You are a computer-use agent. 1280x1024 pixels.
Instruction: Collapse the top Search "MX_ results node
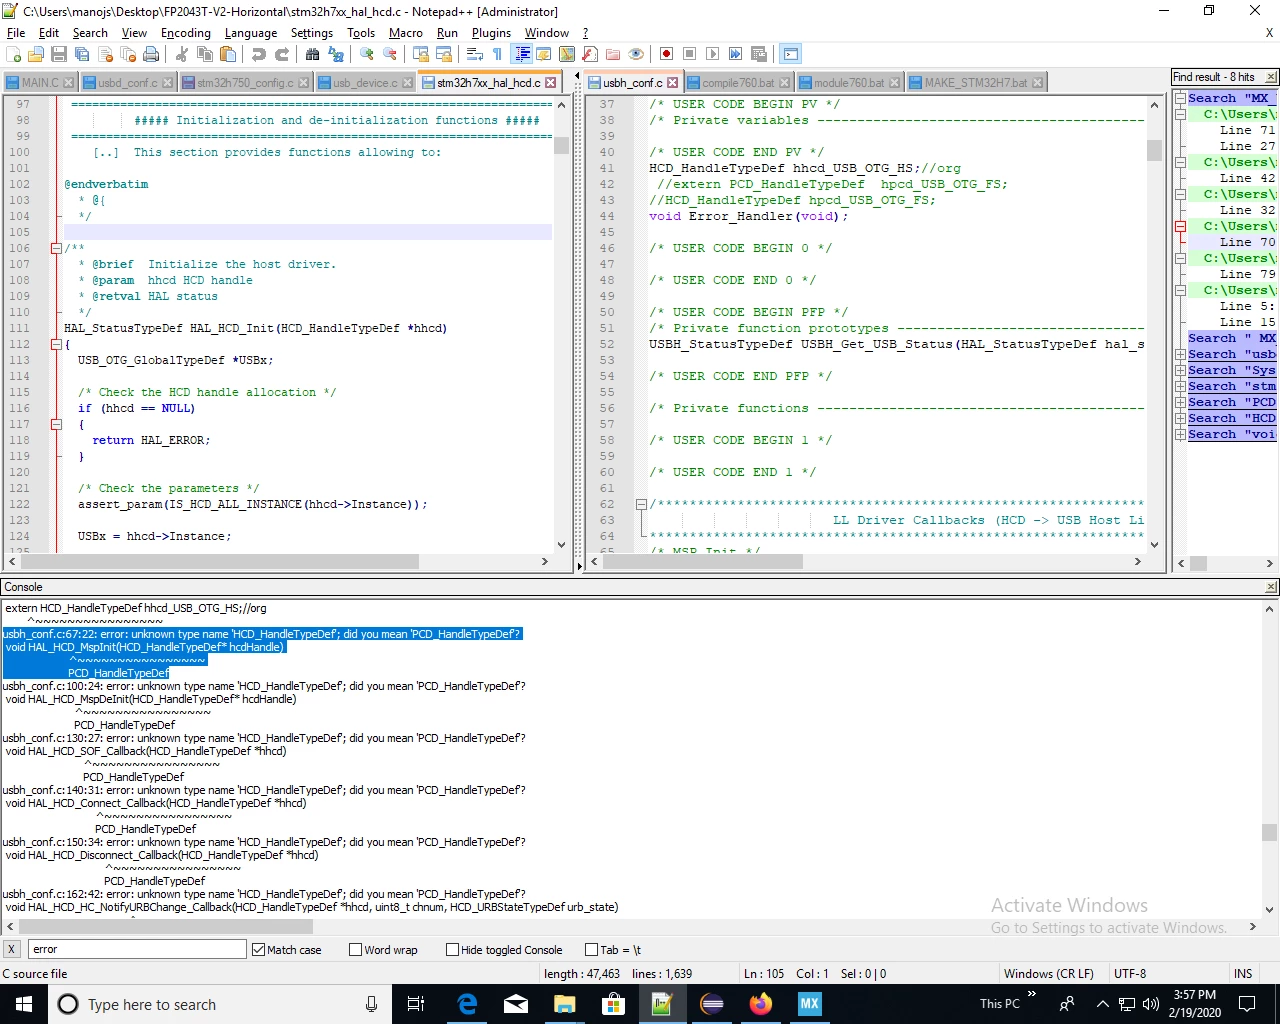tap(1181, 98)
